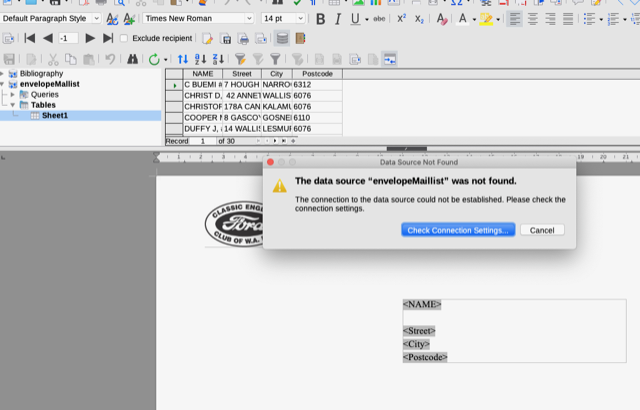Image resolution: width=640 pixels, height=410 pixels.
Task: Toggle superscript formatting
Action: [x=402, y=19]
